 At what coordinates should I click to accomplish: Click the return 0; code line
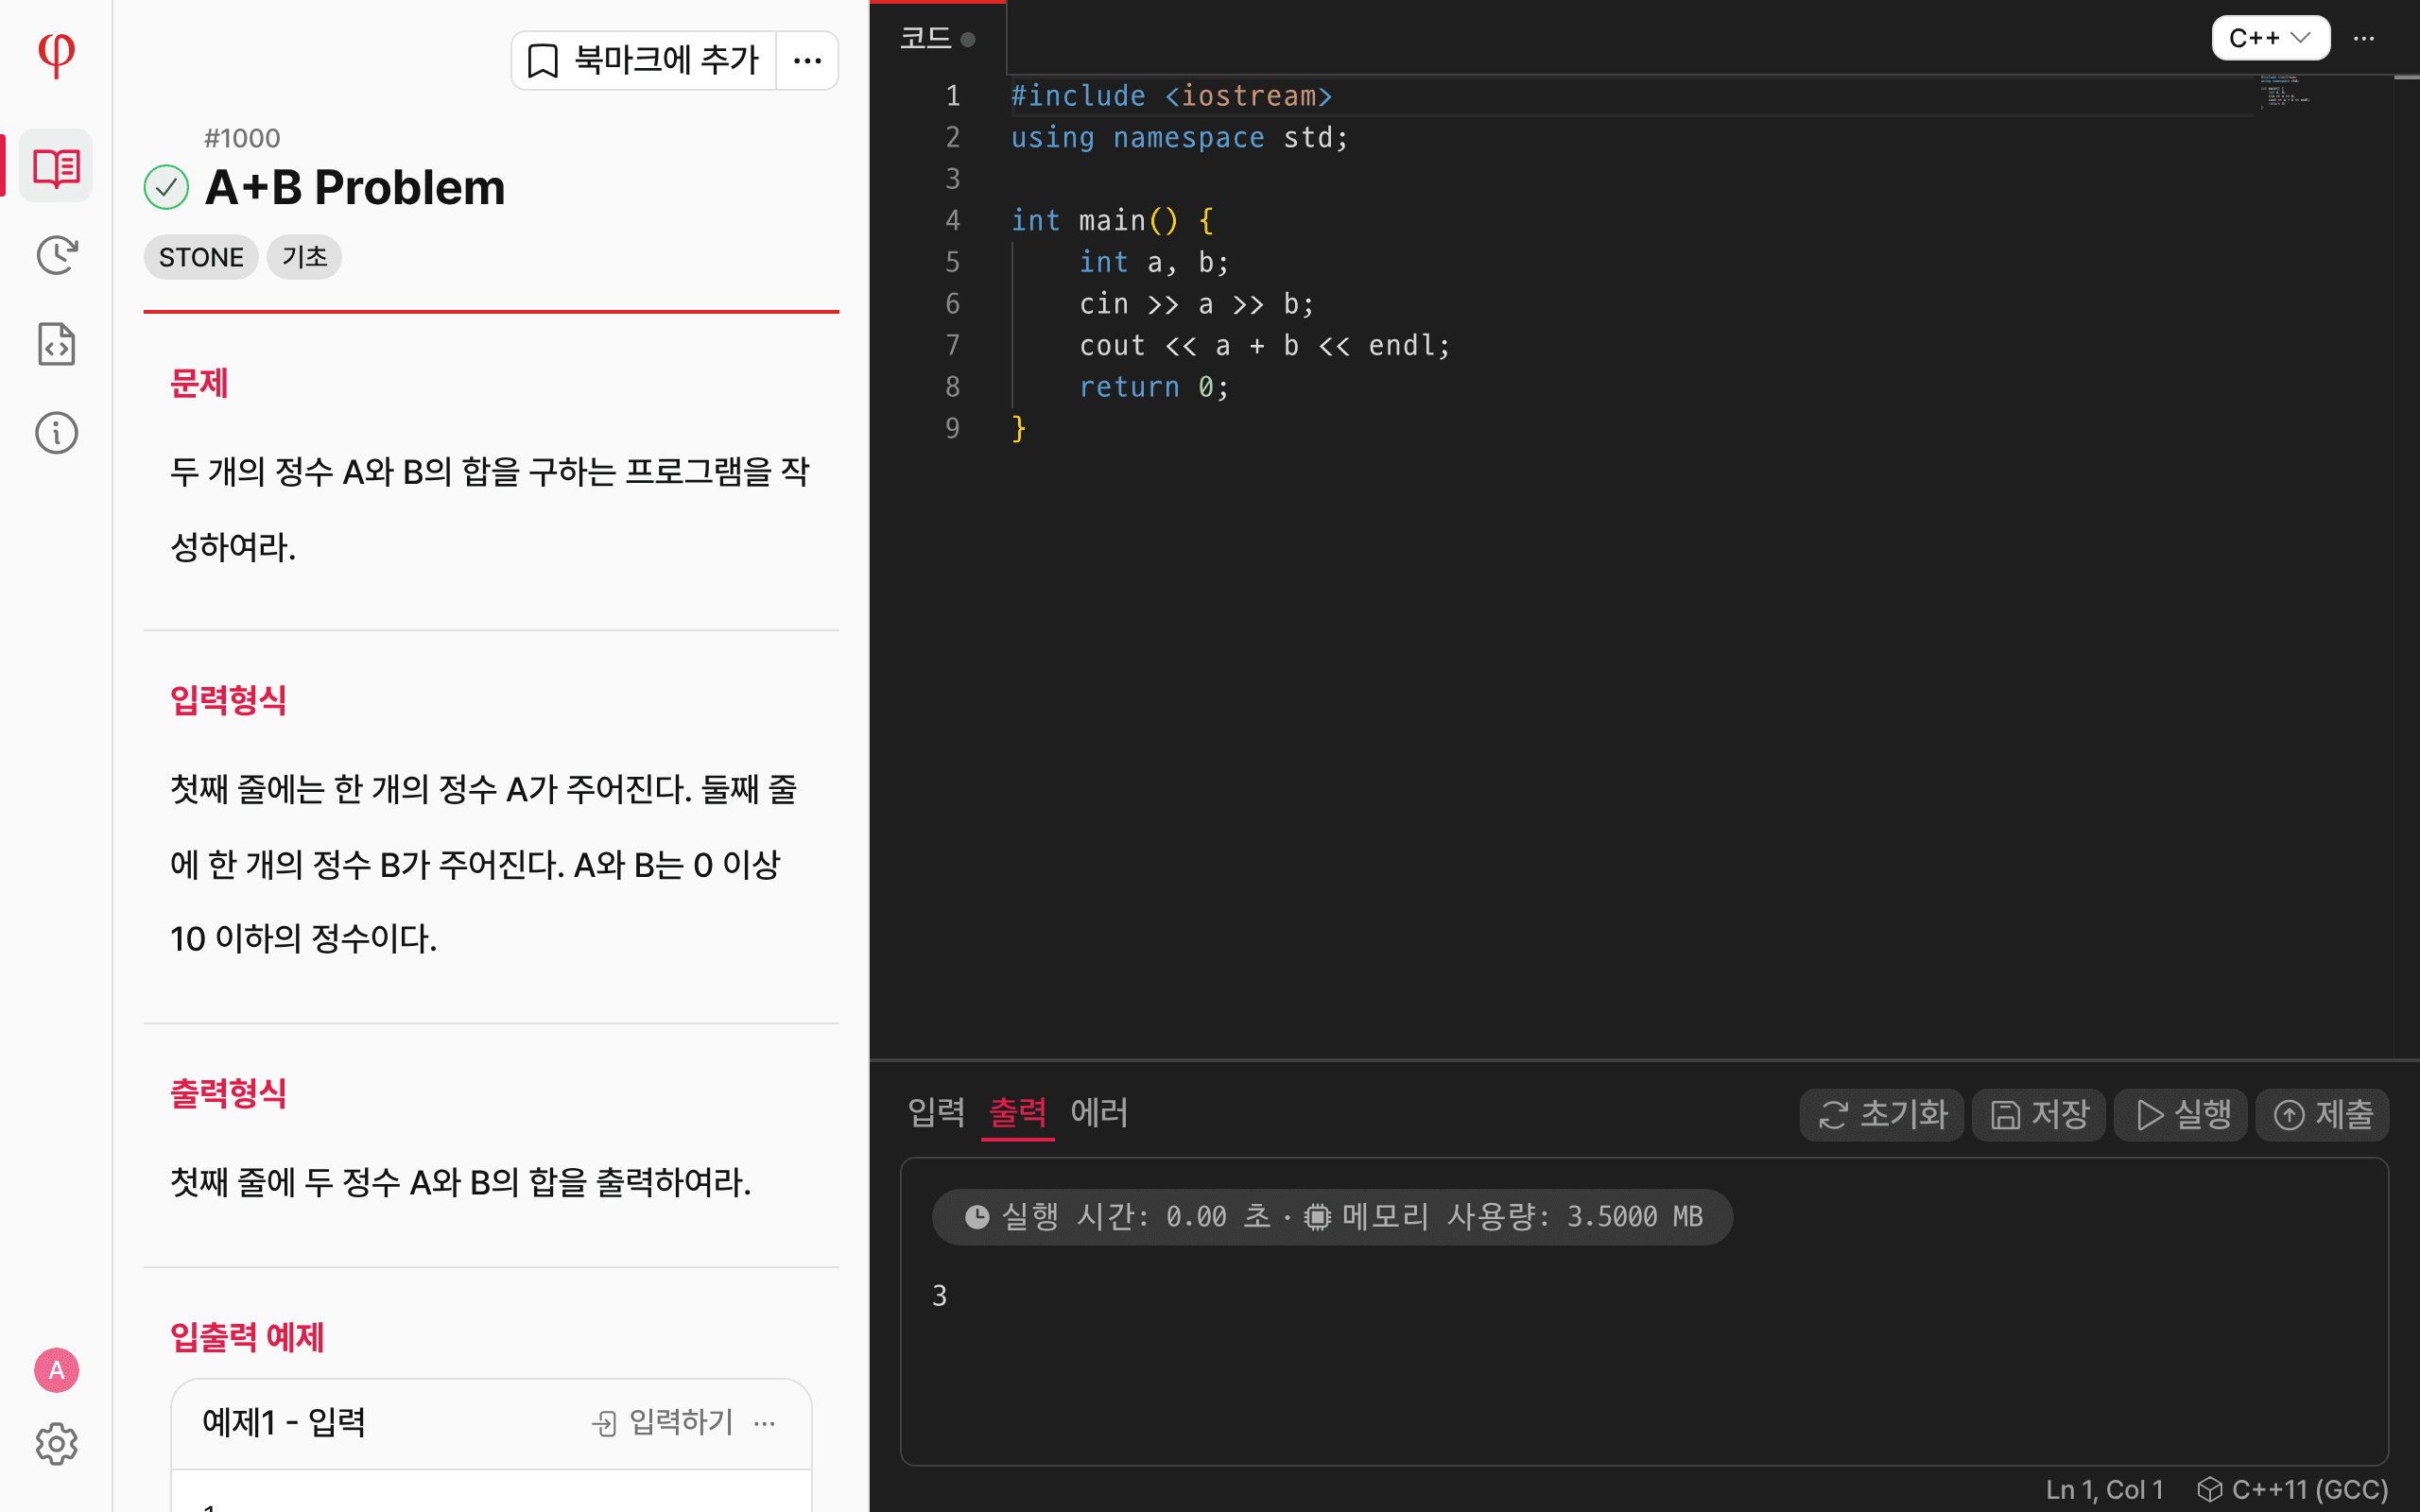tap(1154, 387)
